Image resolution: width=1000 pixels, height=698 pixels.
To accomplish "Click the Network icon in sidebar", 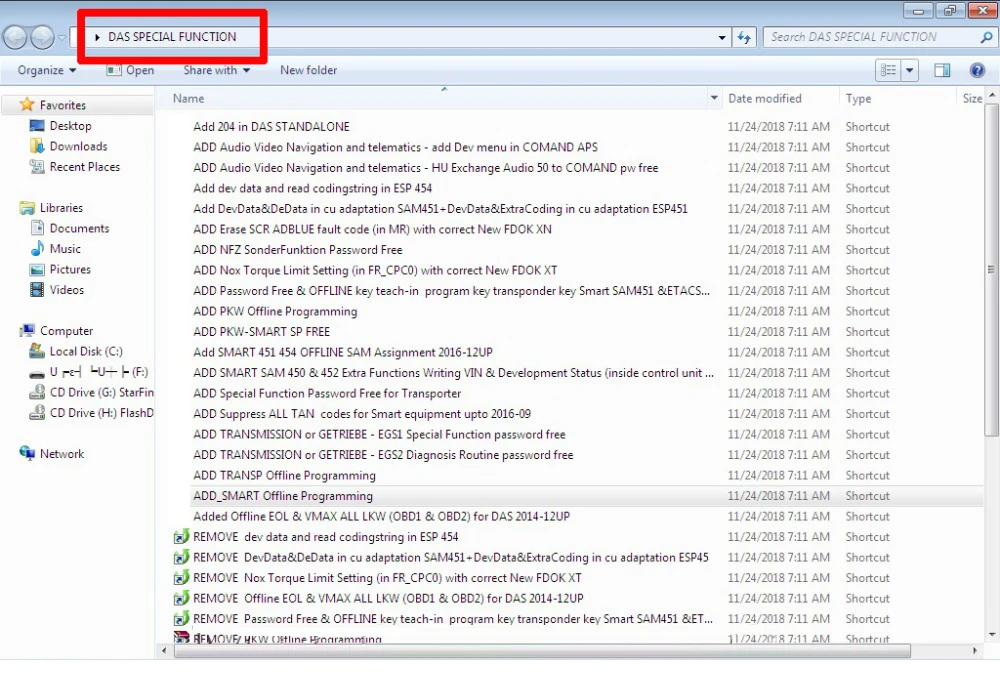I will 27,453.
